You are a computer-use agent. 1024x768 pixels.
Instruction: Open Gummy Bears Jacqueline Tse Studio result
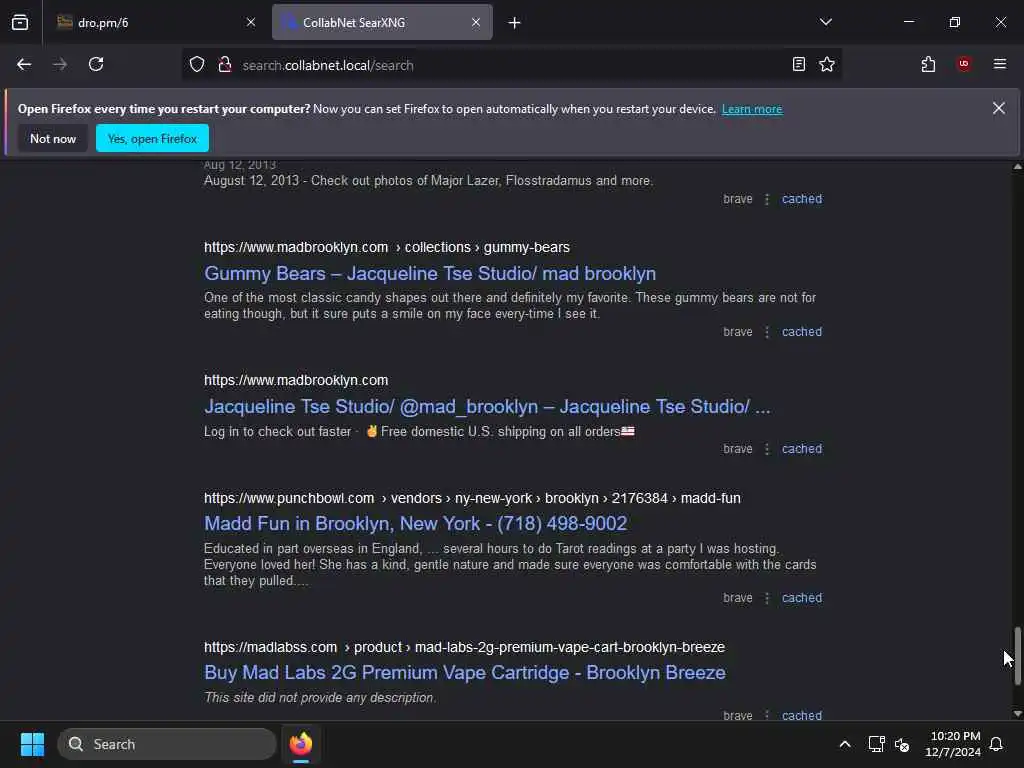tap(430, 274)
